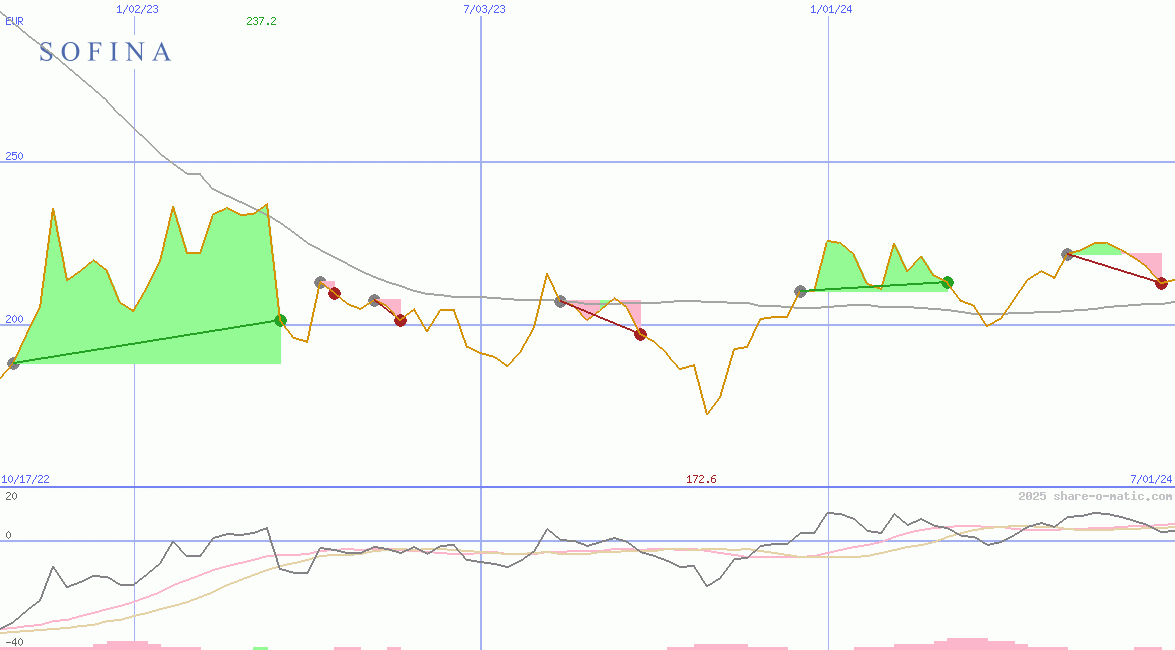Click gray entry marker after the 7/03/23 line
Screen dimensions: 1175x650
(560, 301)
